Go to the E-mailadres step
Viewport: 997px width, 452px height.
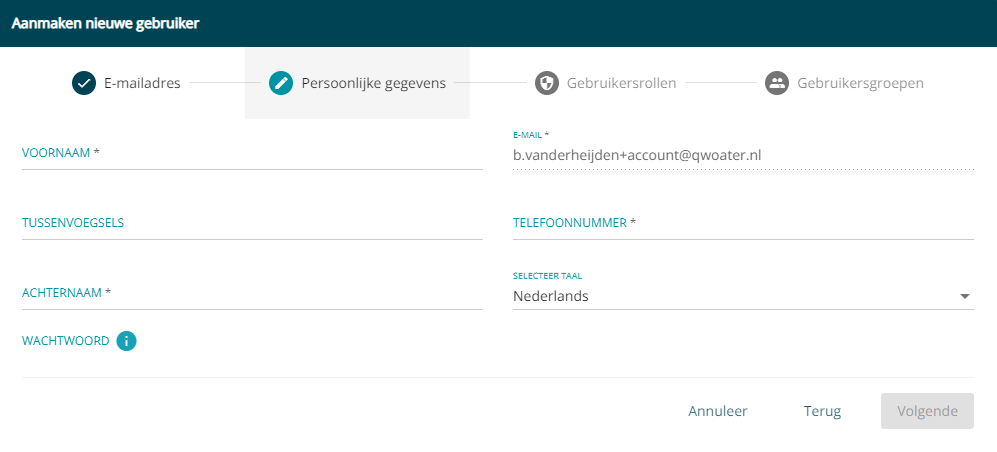point(142,83)
